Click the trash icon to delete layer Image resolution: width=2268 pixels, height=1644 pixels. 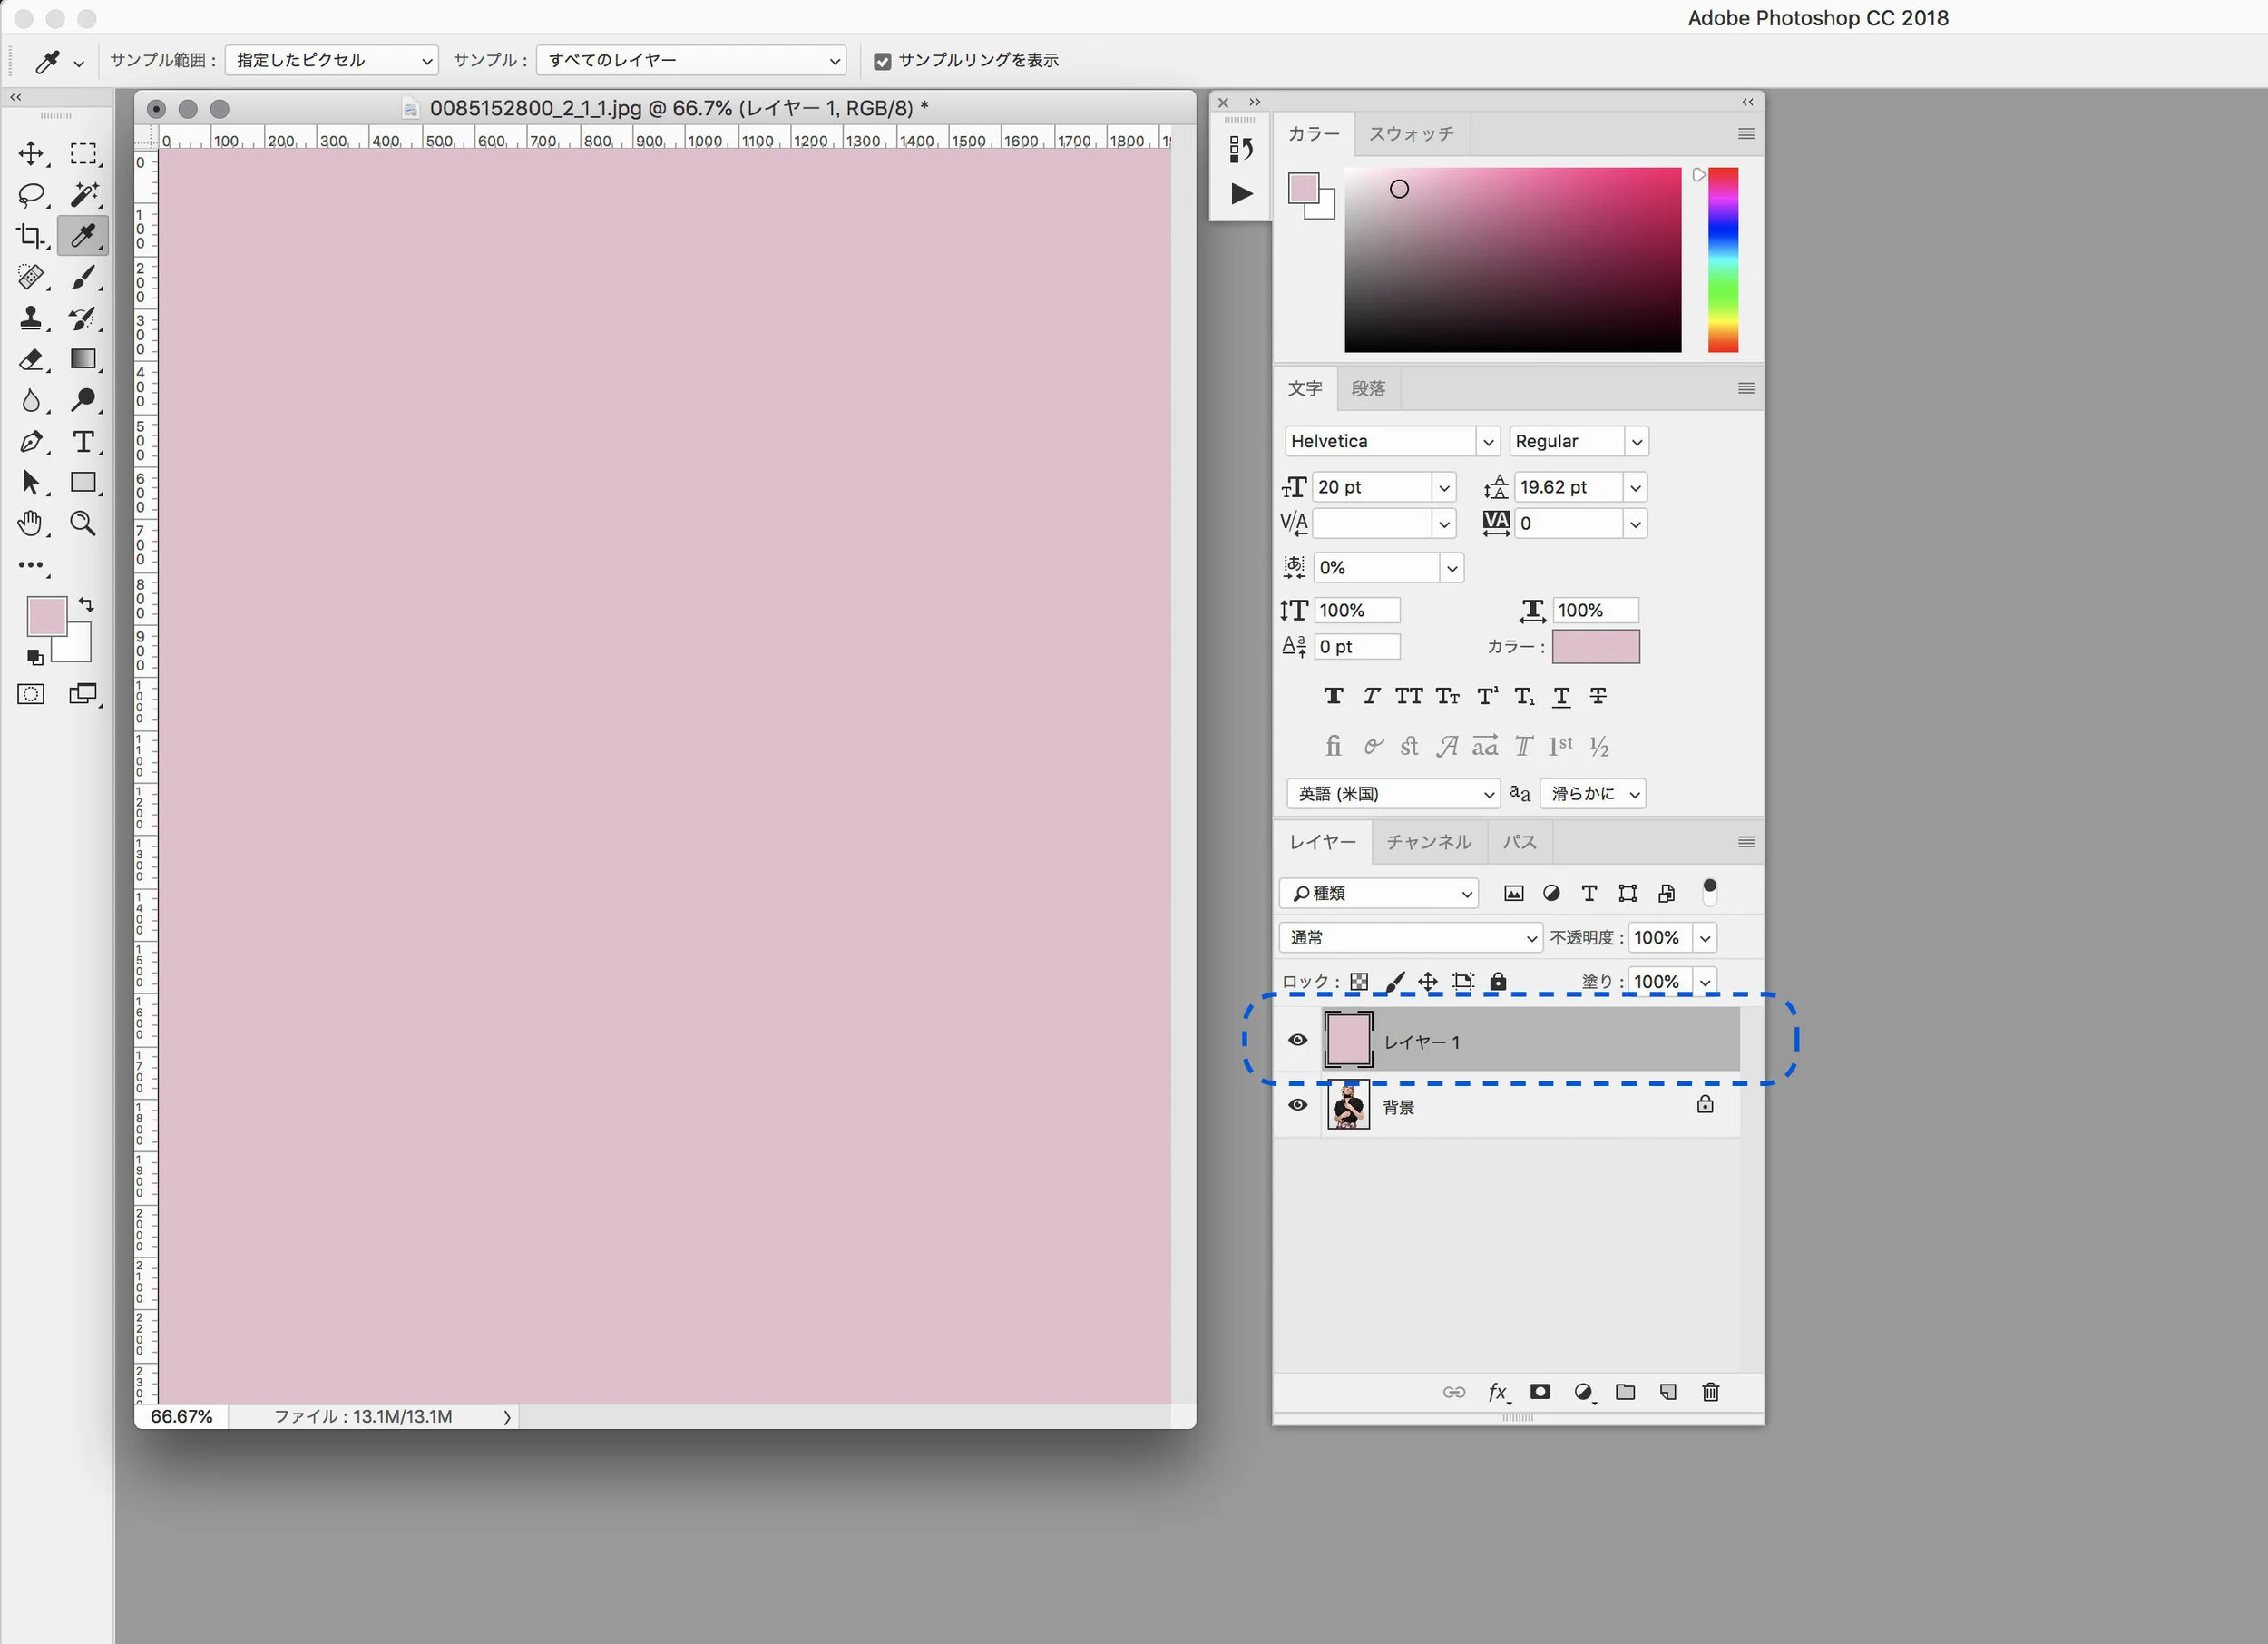coord(1710,1391)
